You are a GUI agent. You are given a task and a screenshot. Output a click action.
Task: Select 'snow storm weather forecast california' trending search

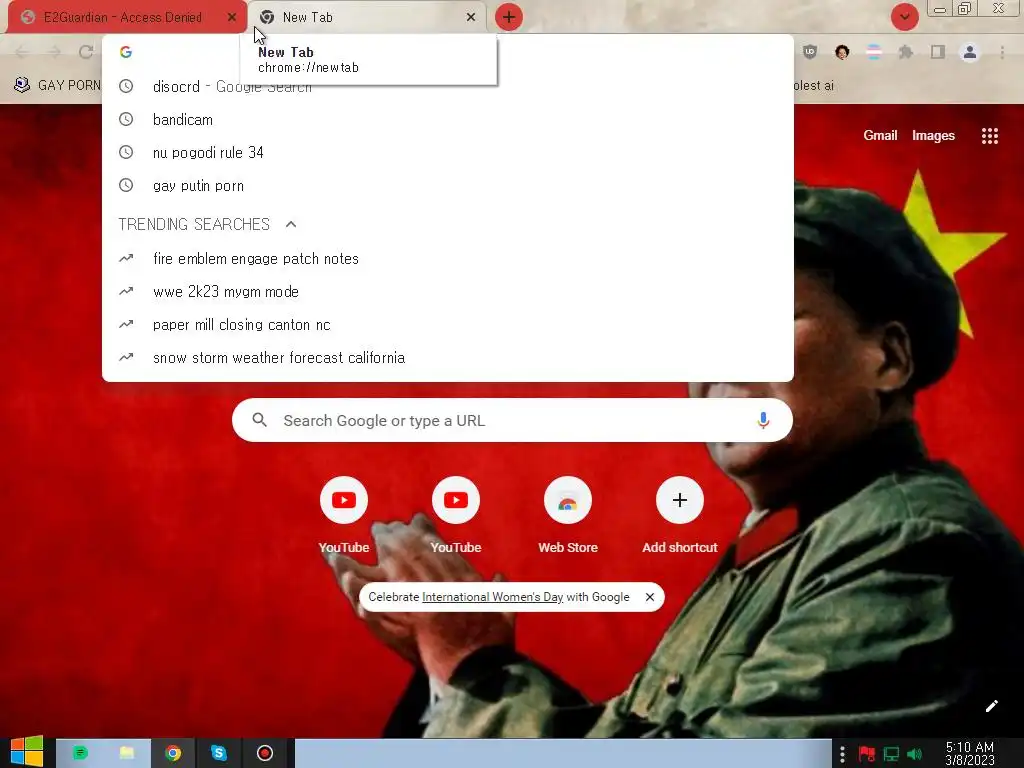point(448,358)
